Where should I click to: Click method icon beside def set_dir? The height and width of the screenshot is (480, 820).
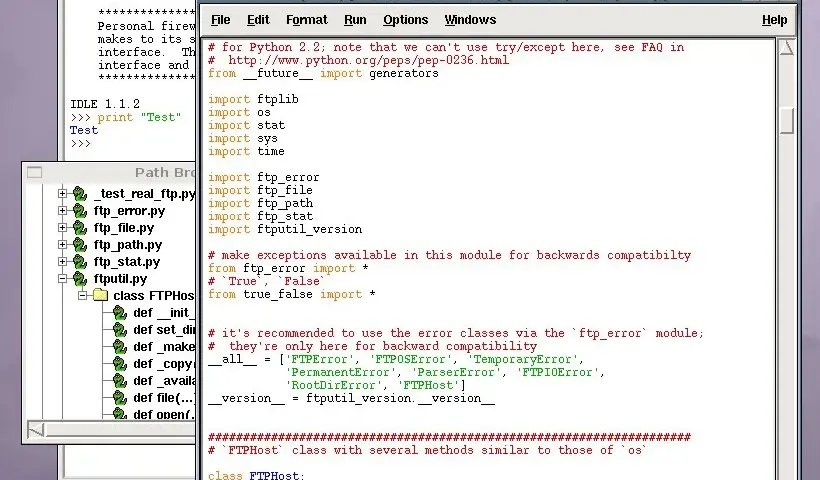(x=120, y=330)
